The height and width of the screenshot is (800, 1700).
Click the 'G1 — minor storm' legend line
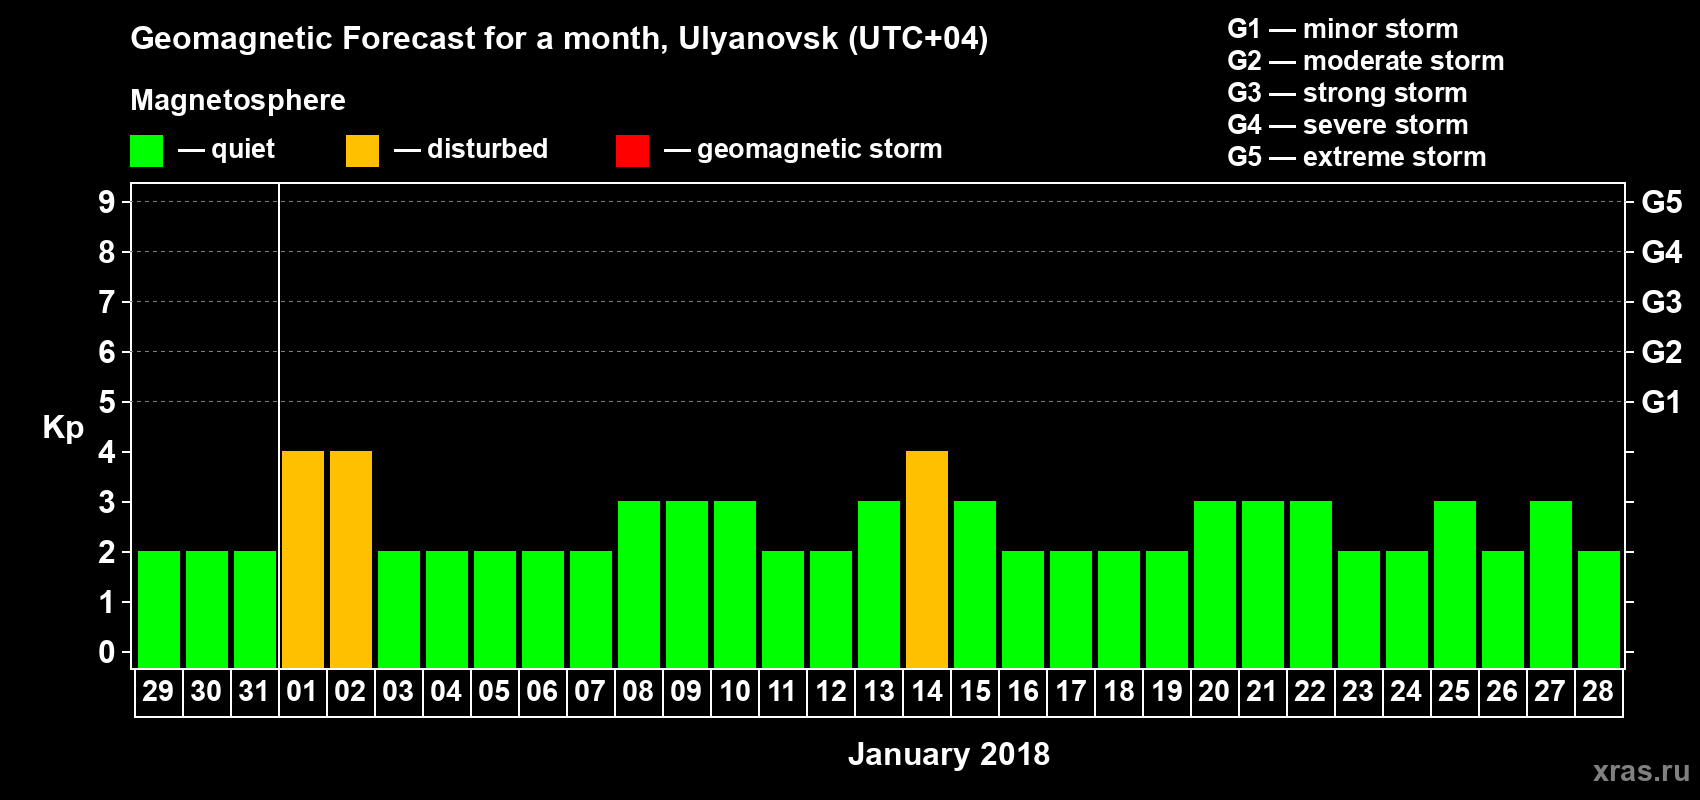(1343, 29)
